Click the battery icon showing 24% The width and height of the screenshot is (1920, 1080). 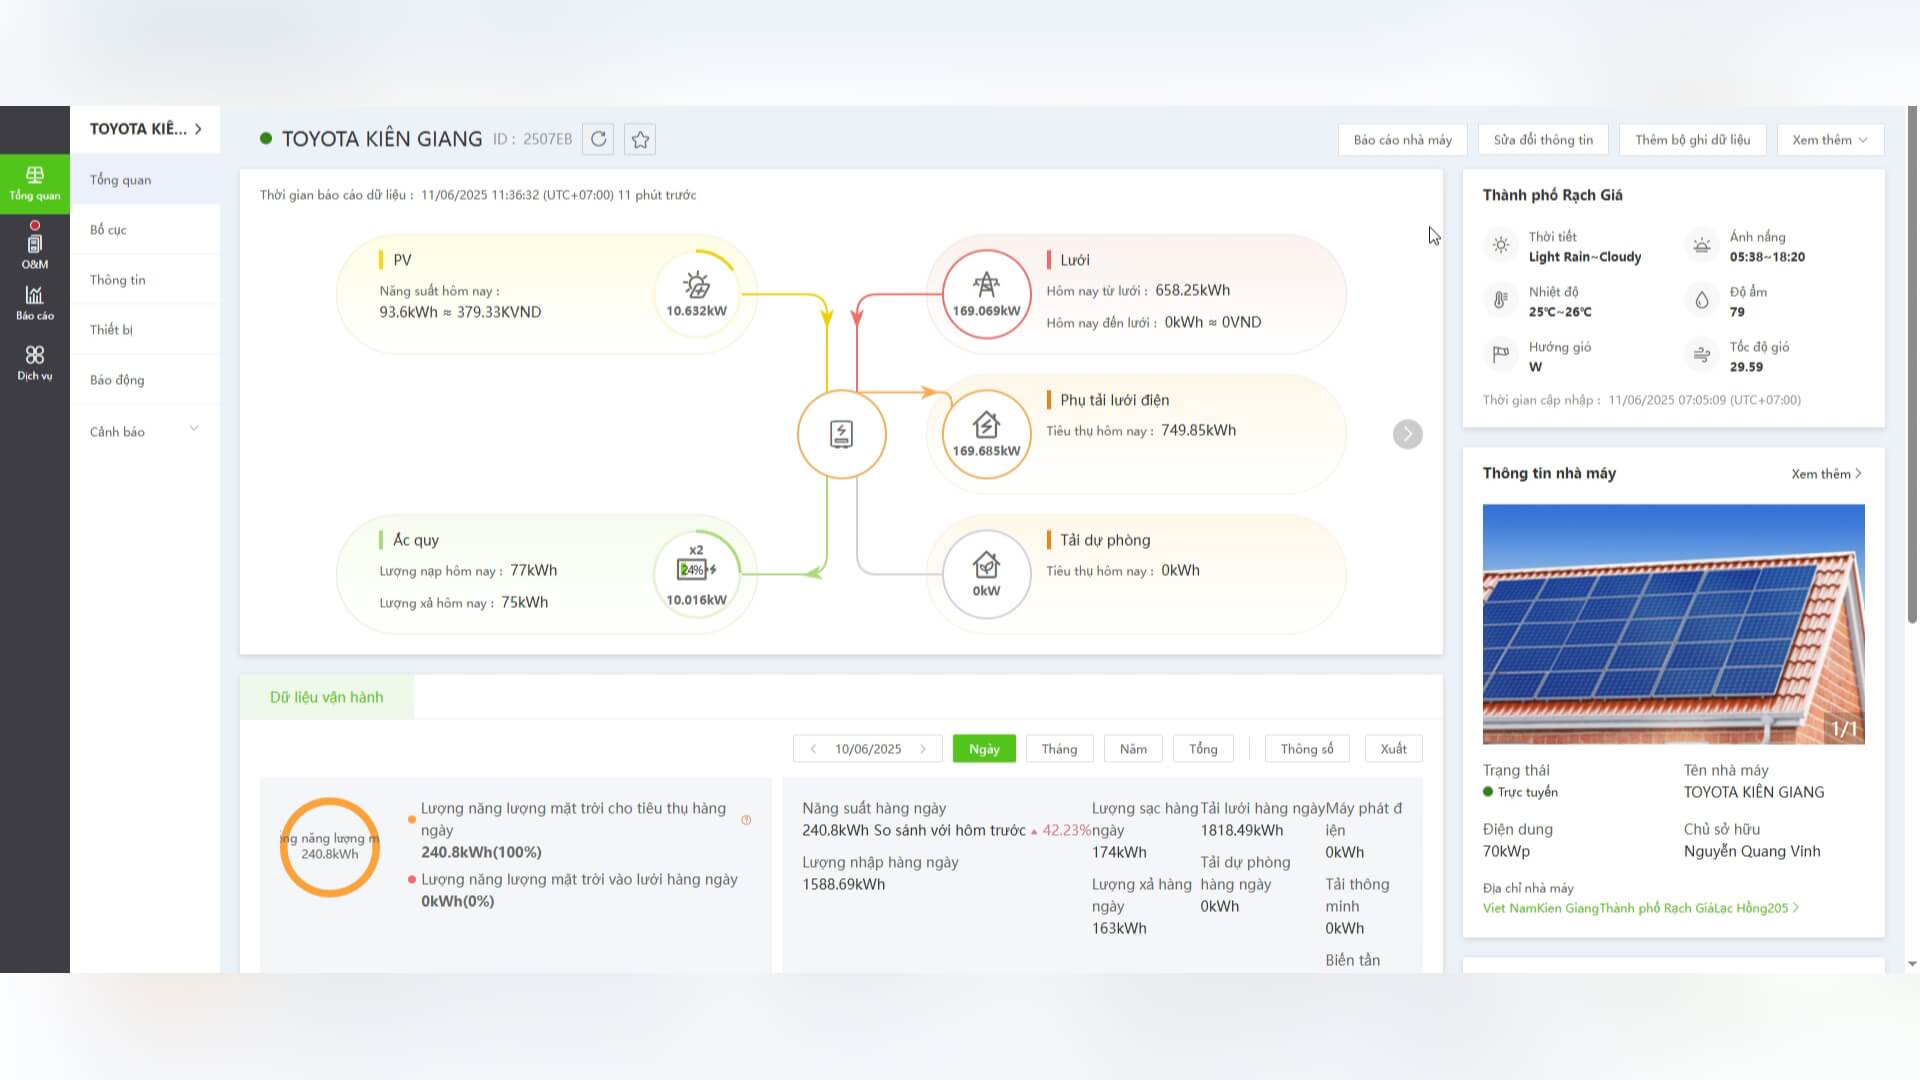pos(695,570)
